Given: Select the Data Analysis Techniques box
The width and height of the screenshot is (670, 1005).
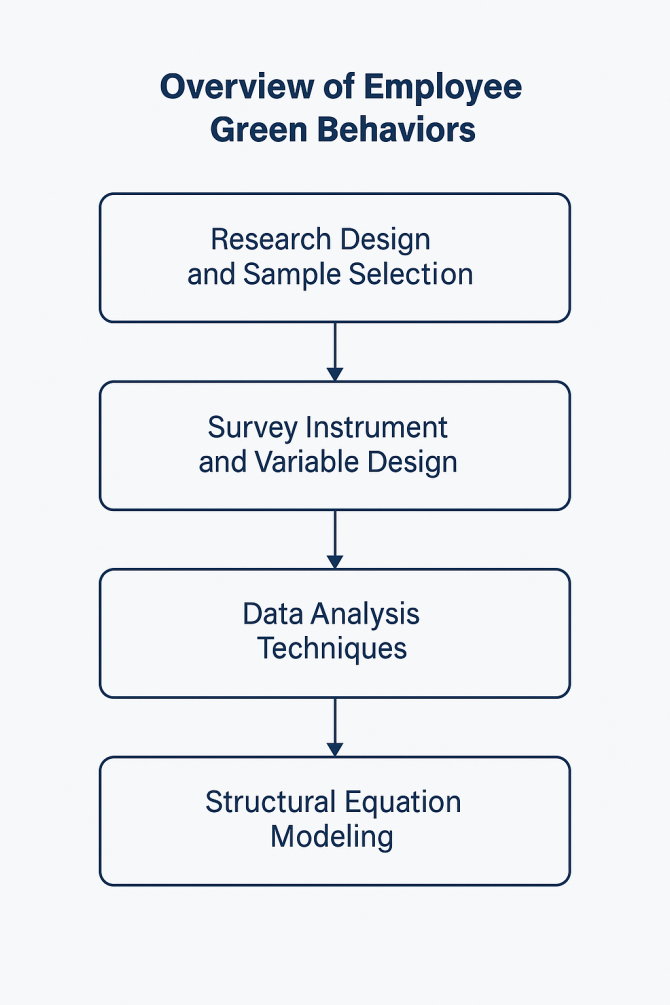Looking at the screenshot, I should tap(335, 633).
